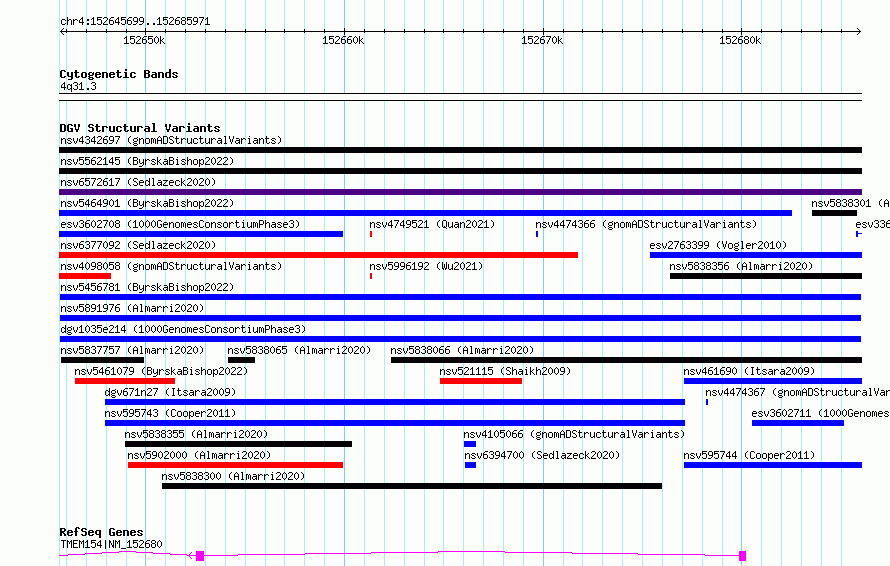The image size is (890, 566).
Task: Select the nsv5902000 Almarri2020 red bar
Action: [236, 465]
